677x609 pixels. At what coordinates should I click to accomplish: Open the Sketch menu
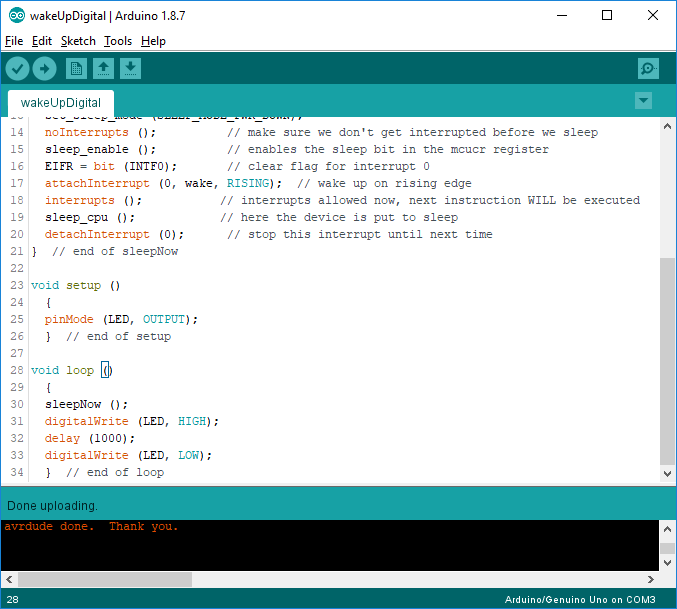[78, 41]
